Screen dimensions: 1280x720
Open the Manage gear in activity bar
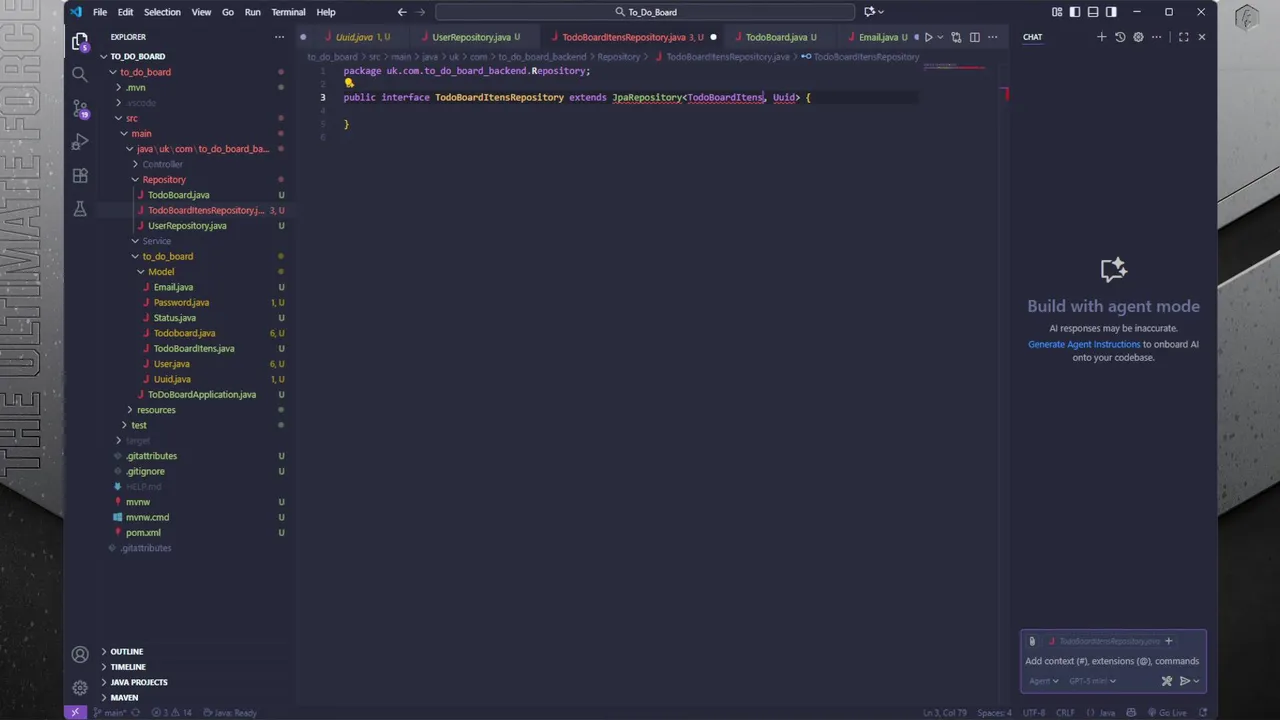[x=80, y=688]
